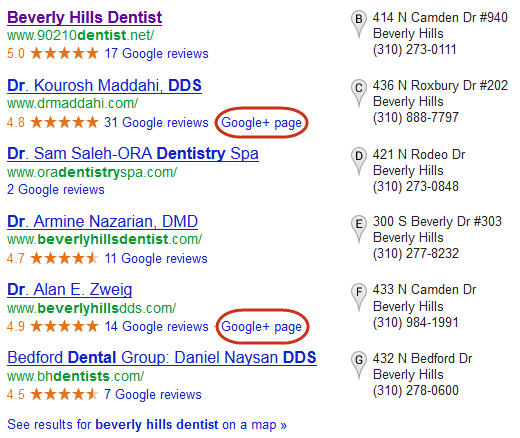Image resolution: width=520 pixels, height=438 pixels.
Task: Open Dr. Alan E. Zweig listing
Action: (x=70, y=290)
